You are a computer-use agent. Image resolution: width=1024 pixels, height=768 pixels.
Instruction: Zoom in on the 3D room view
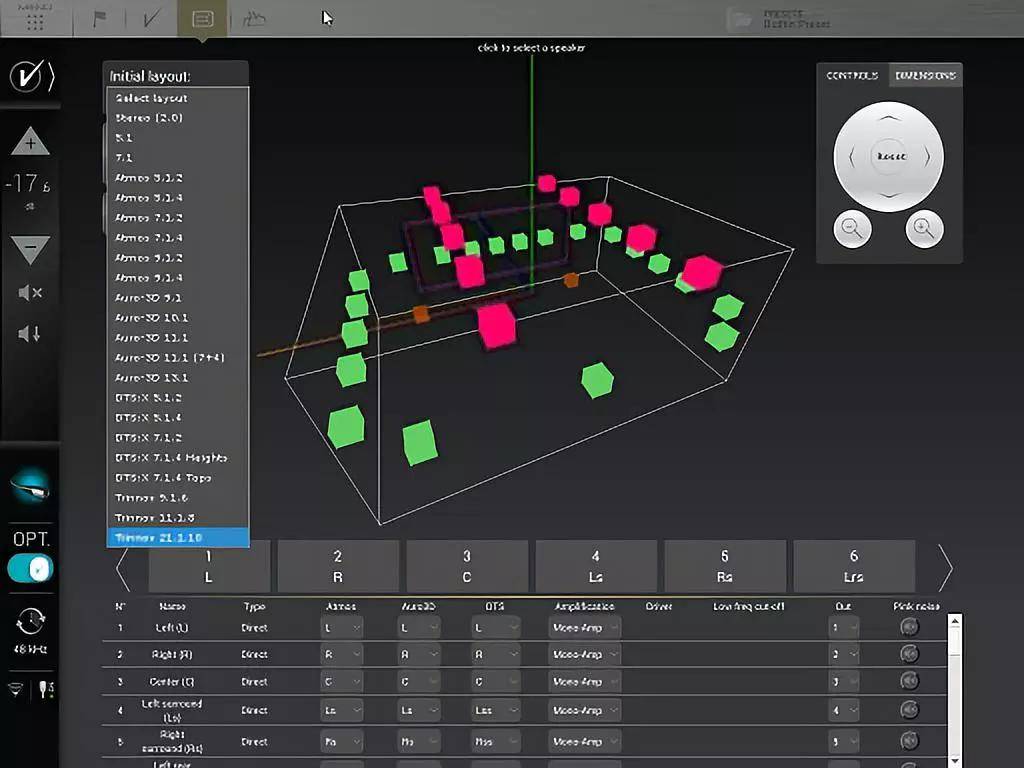click(x=924, y=229)
